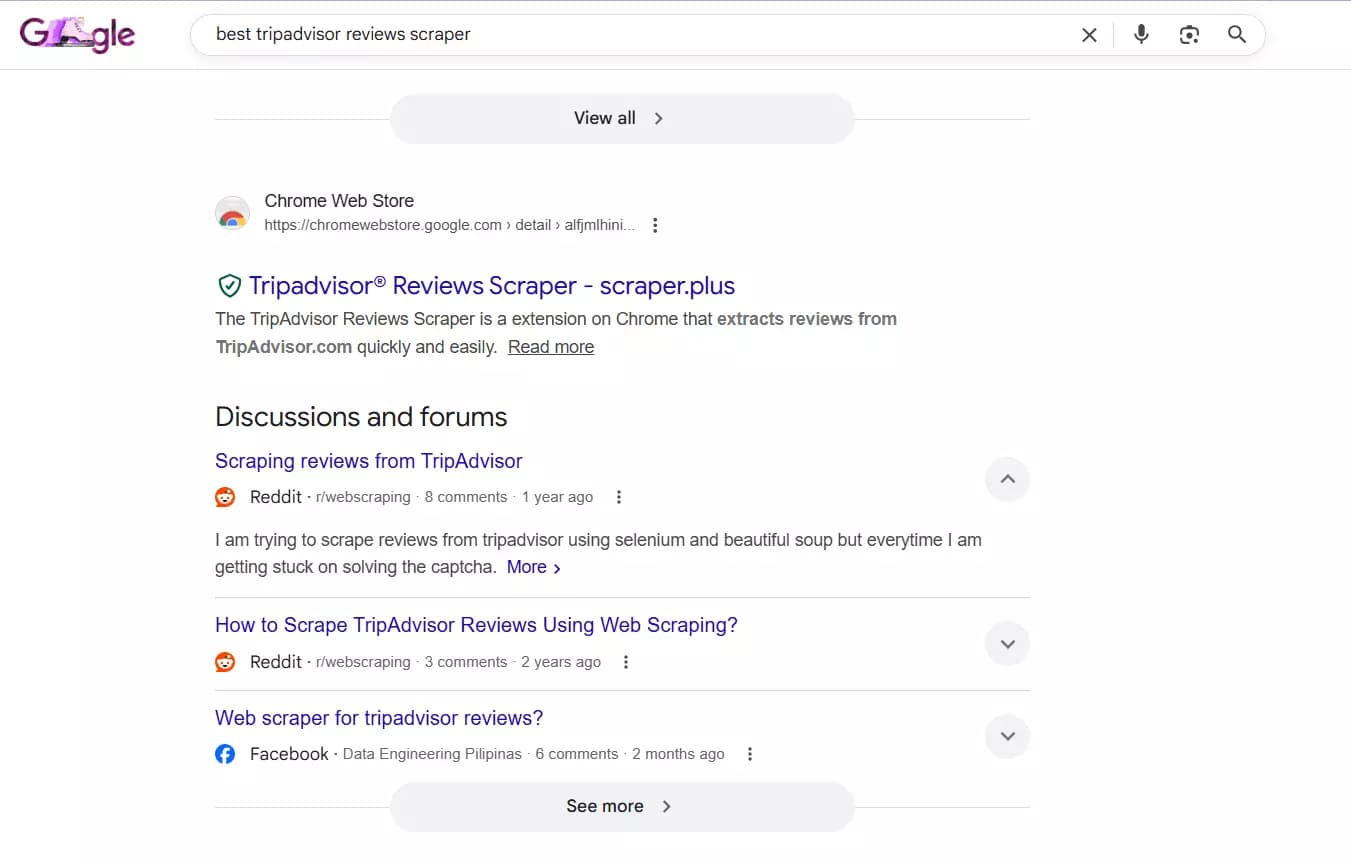The width and height of the screenshot is (1351, 859).
Task: Open the three-dot menu on the first Reddit post
Action: (619, 496)
